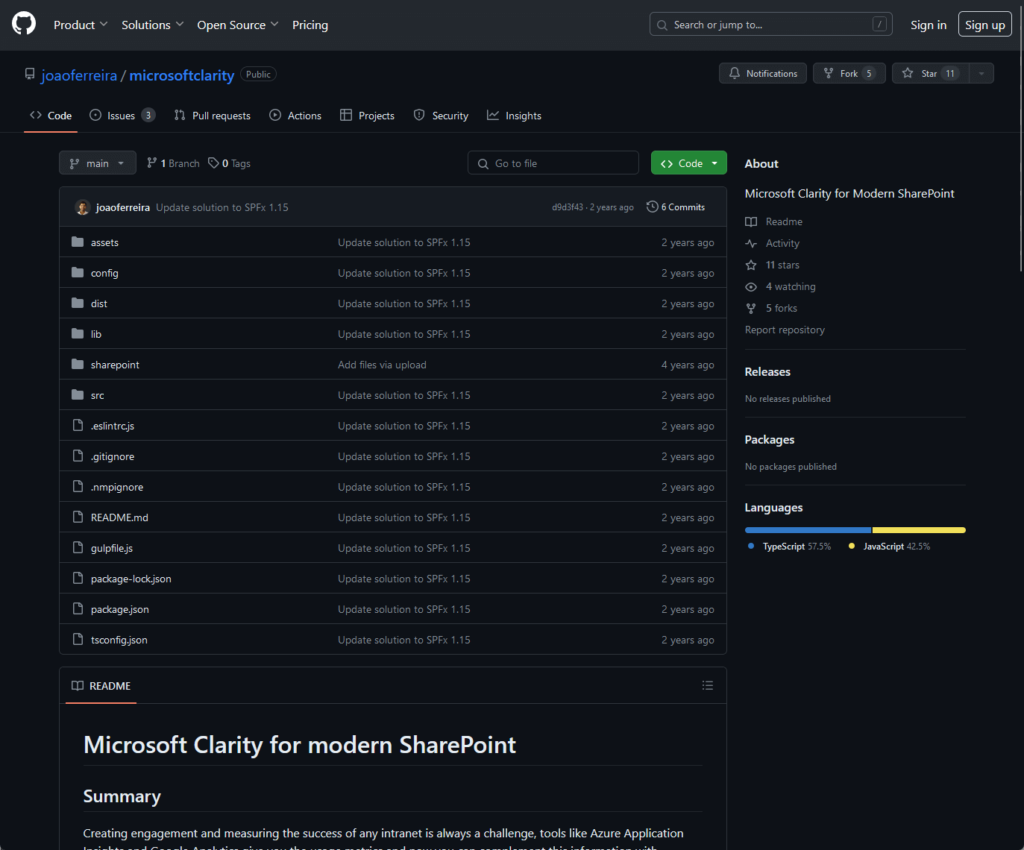Click the TypeScript 57.5% language link
Viewport: 1024px width, 850px height.
coord(790,546)
